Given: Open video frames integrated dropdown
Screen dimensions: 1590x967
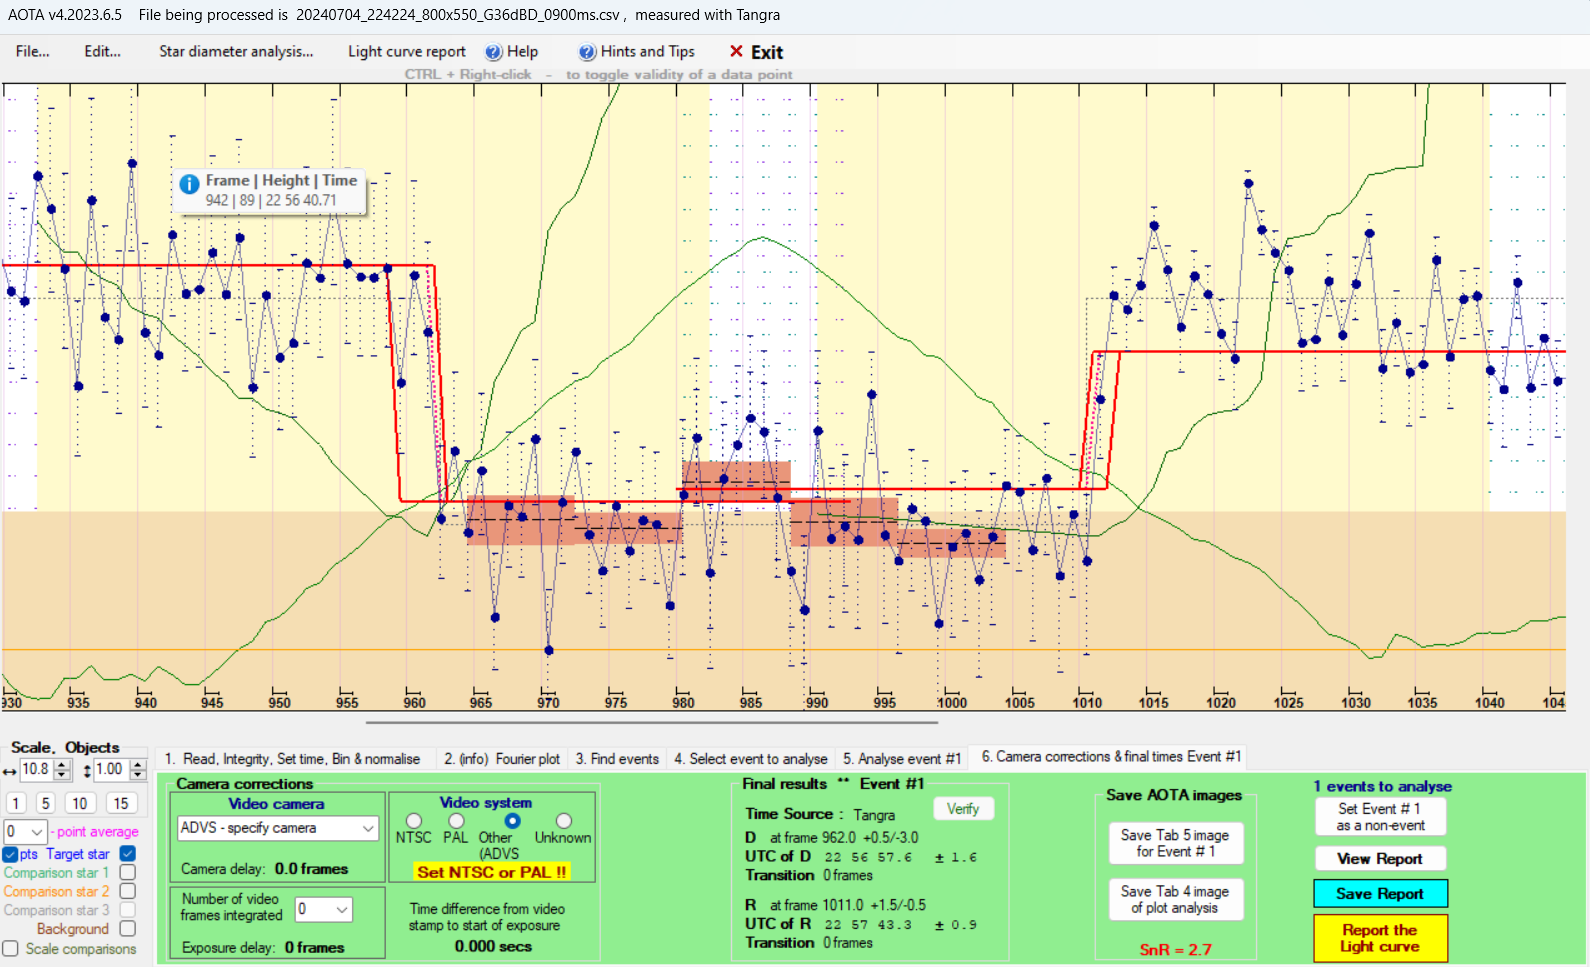Looking at the screenshot, I should pyautogui.click(x=342, y=909).
